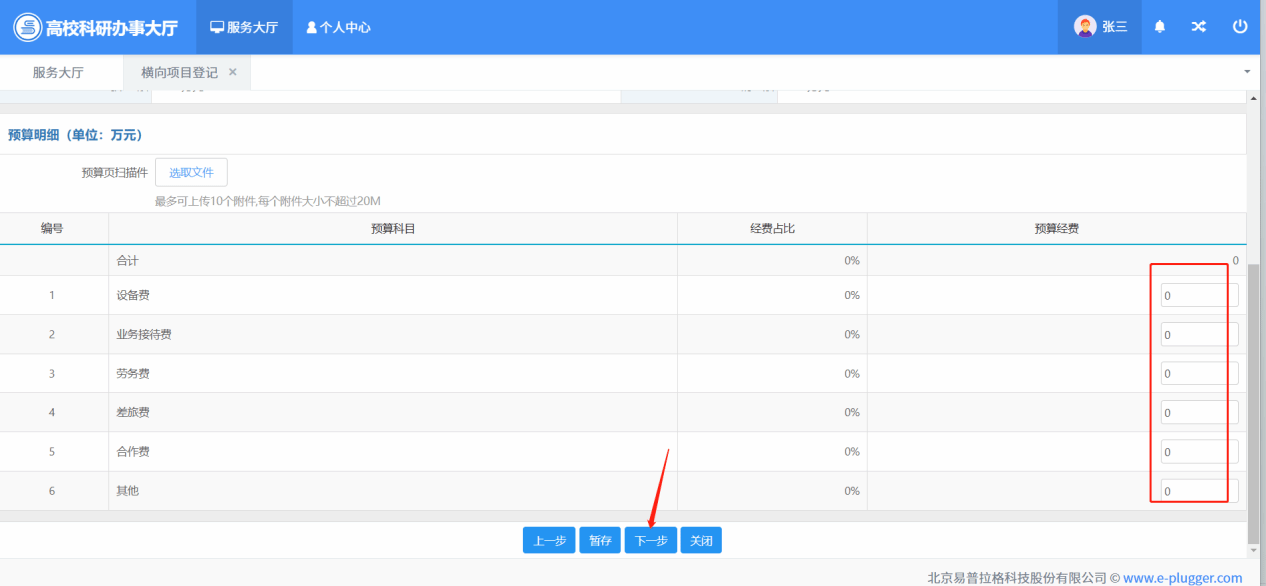Click the 选取文件 upload button

(x=191, y=172)
